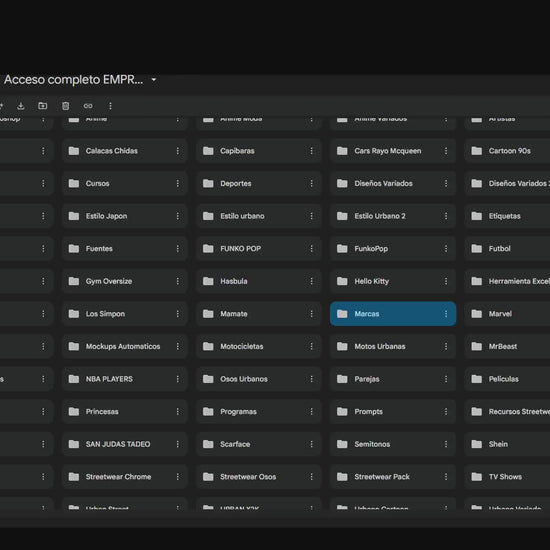
Task: Select the SAN JUDAS TADEO folder
Action: 125,444
